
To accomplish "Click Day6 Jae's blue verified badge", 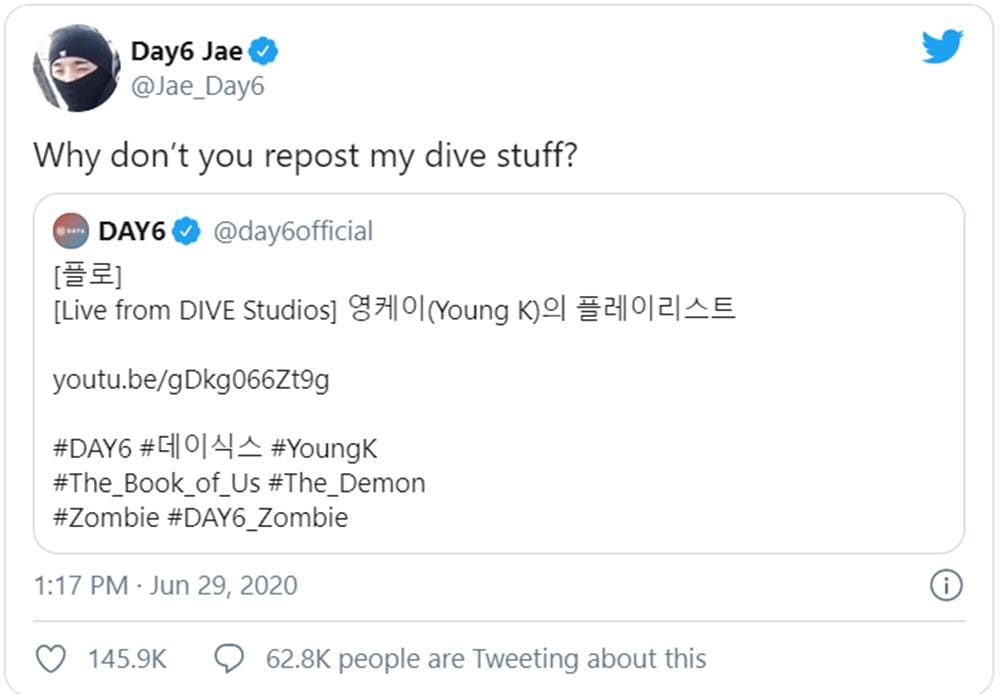I will 264,51.
